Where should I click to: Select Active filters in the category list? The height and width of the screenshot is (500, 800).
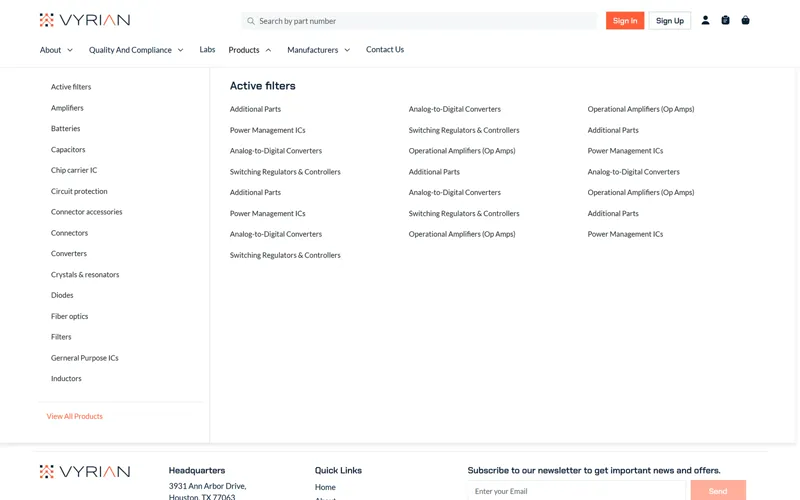tap(71, 87)
